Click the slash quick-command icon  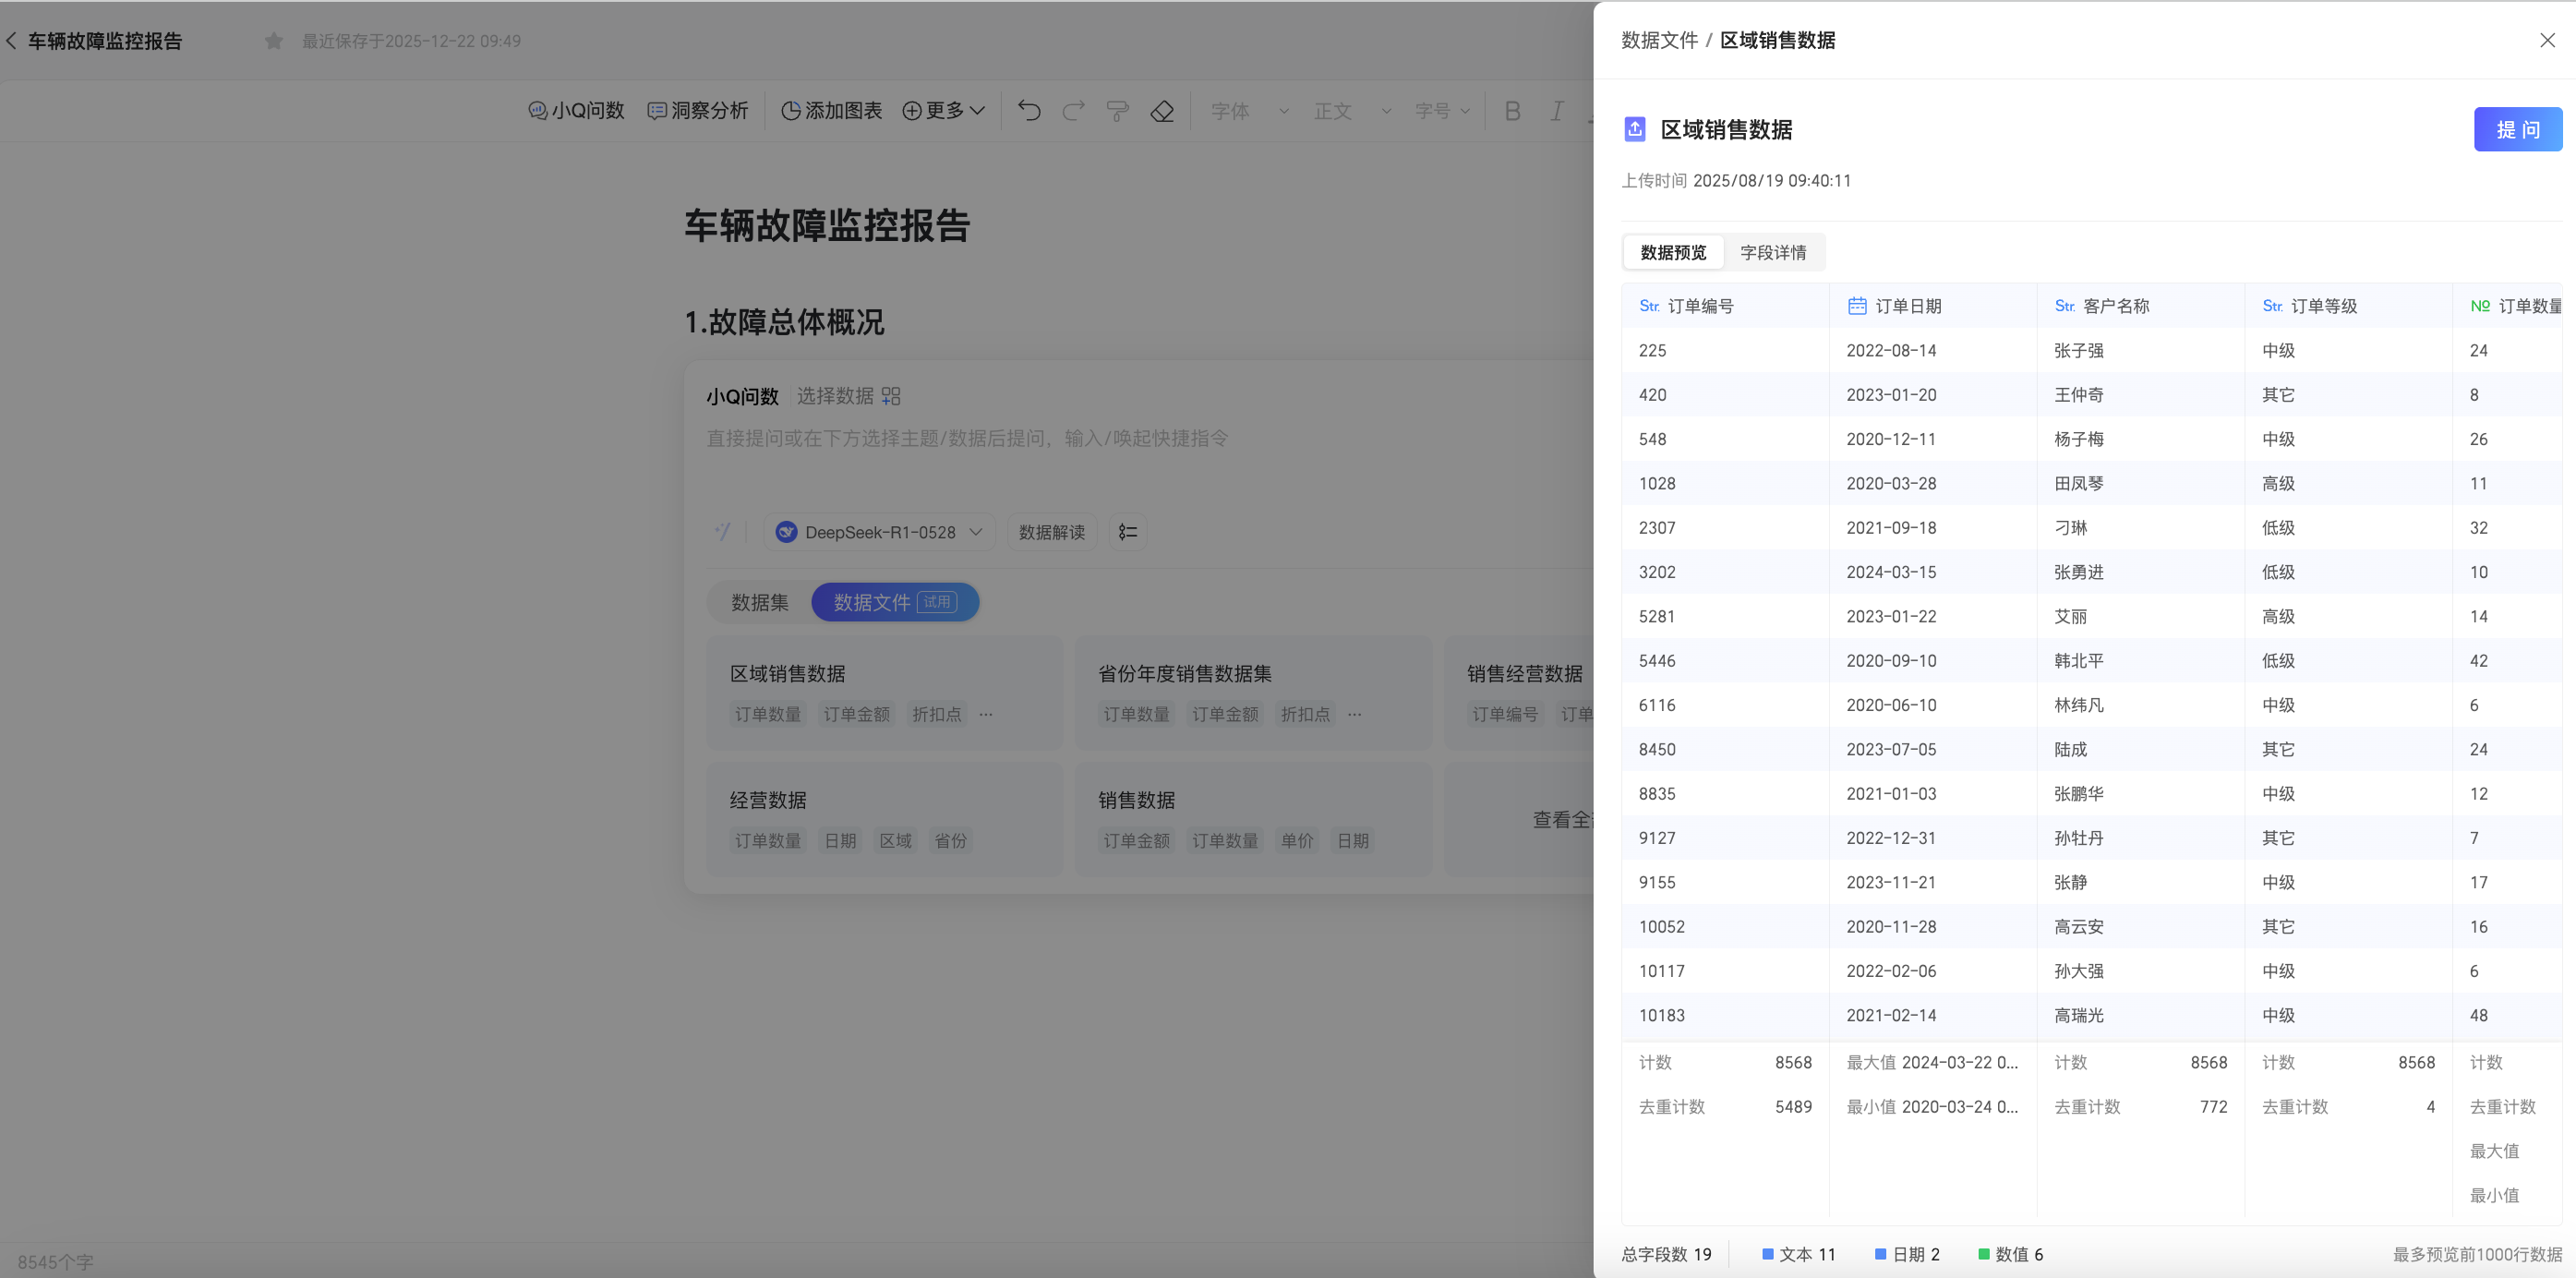[x=723, y=532]
